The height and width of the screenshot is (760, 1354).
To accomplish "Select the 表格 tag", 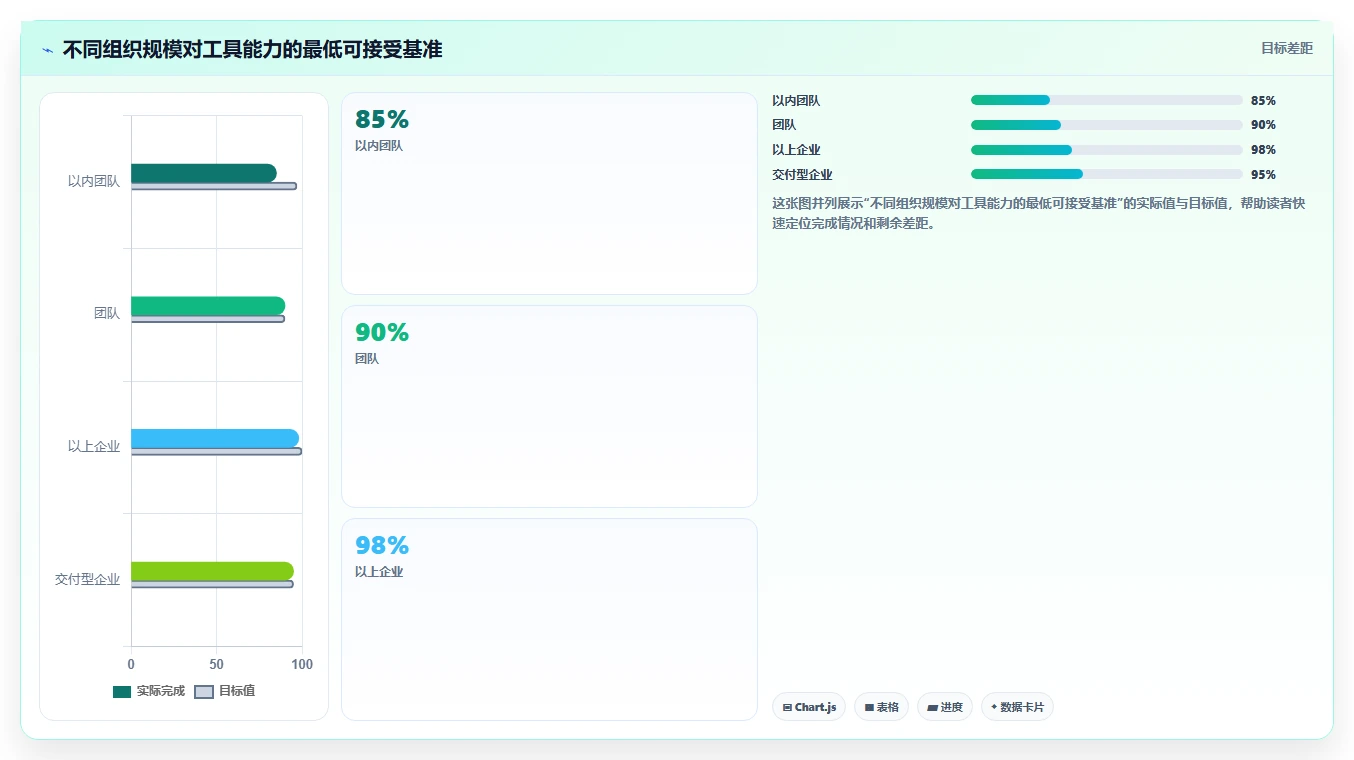I will point(881,708).
